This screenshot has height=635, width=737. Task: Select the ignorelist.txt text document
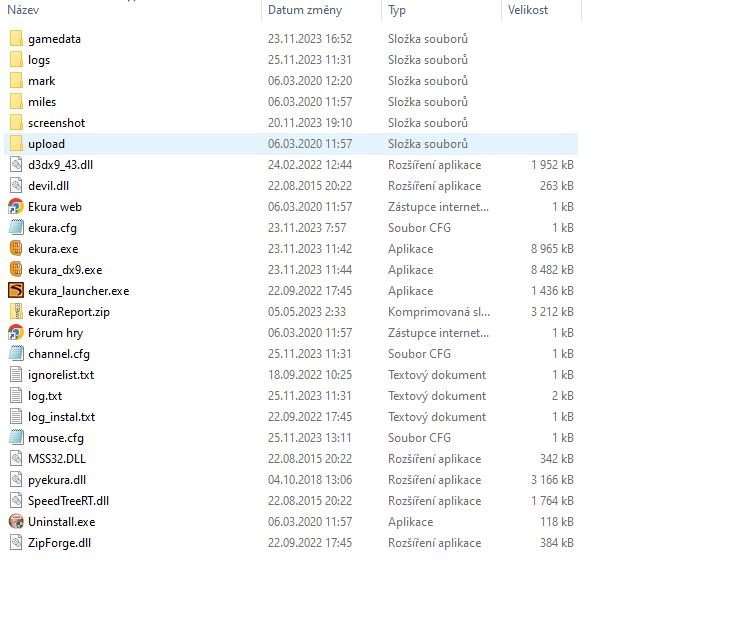[61, 375]
